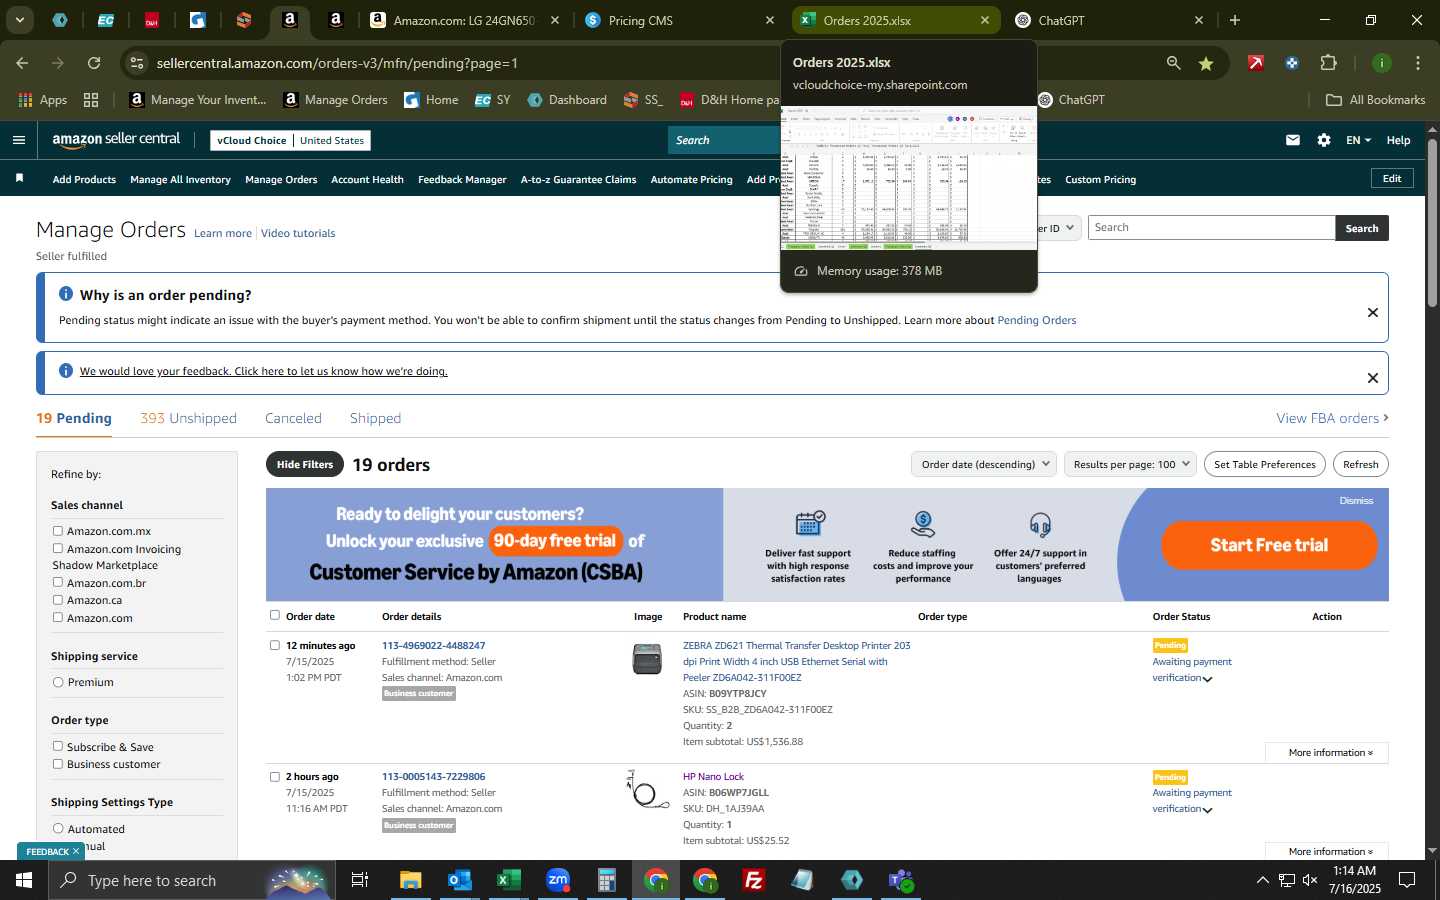Tick the select-all orders header checkbox
1440x900 pixels.
click(275, 615)
